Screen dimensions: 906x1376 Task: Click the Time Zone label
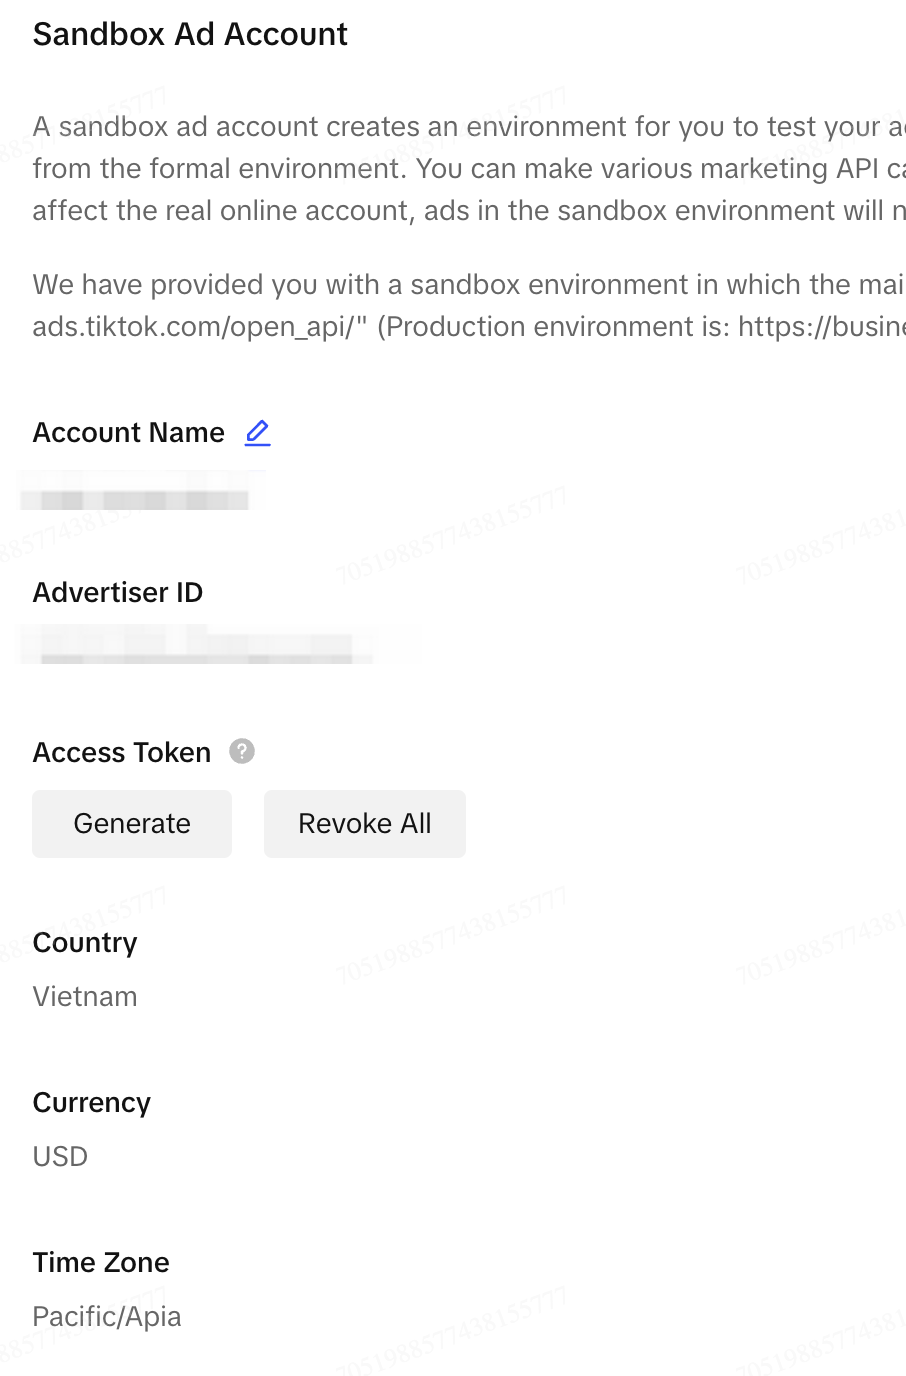point(101,1263)
